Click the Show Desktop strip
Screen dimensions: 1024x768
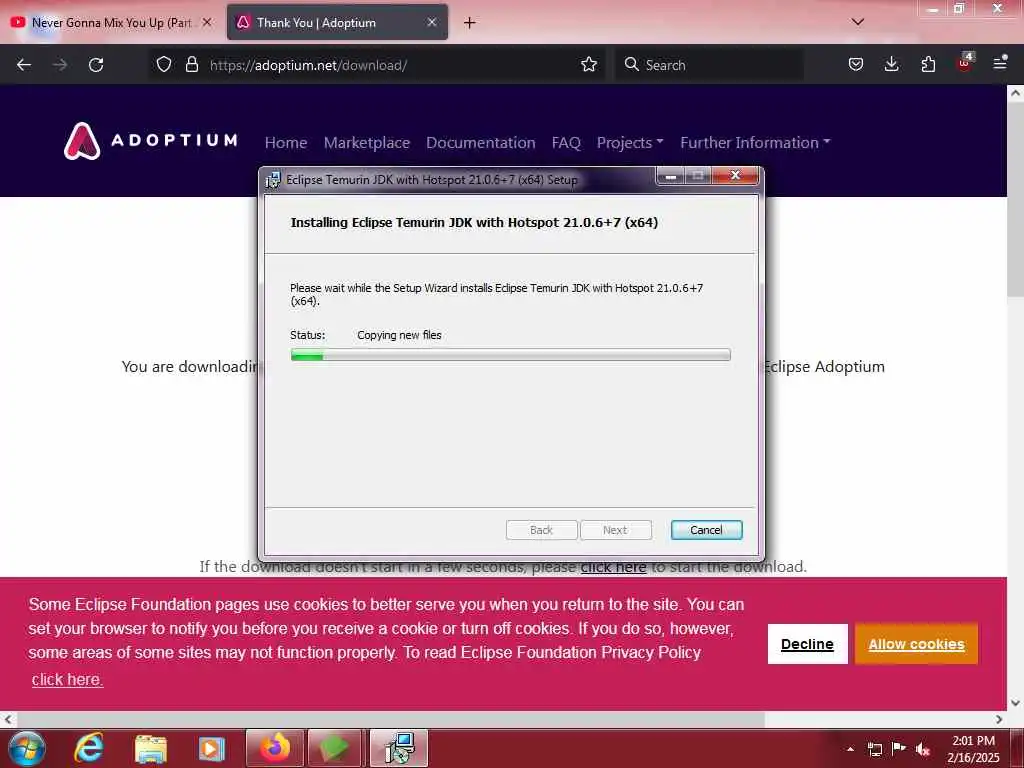click(x=1017, y=748)
